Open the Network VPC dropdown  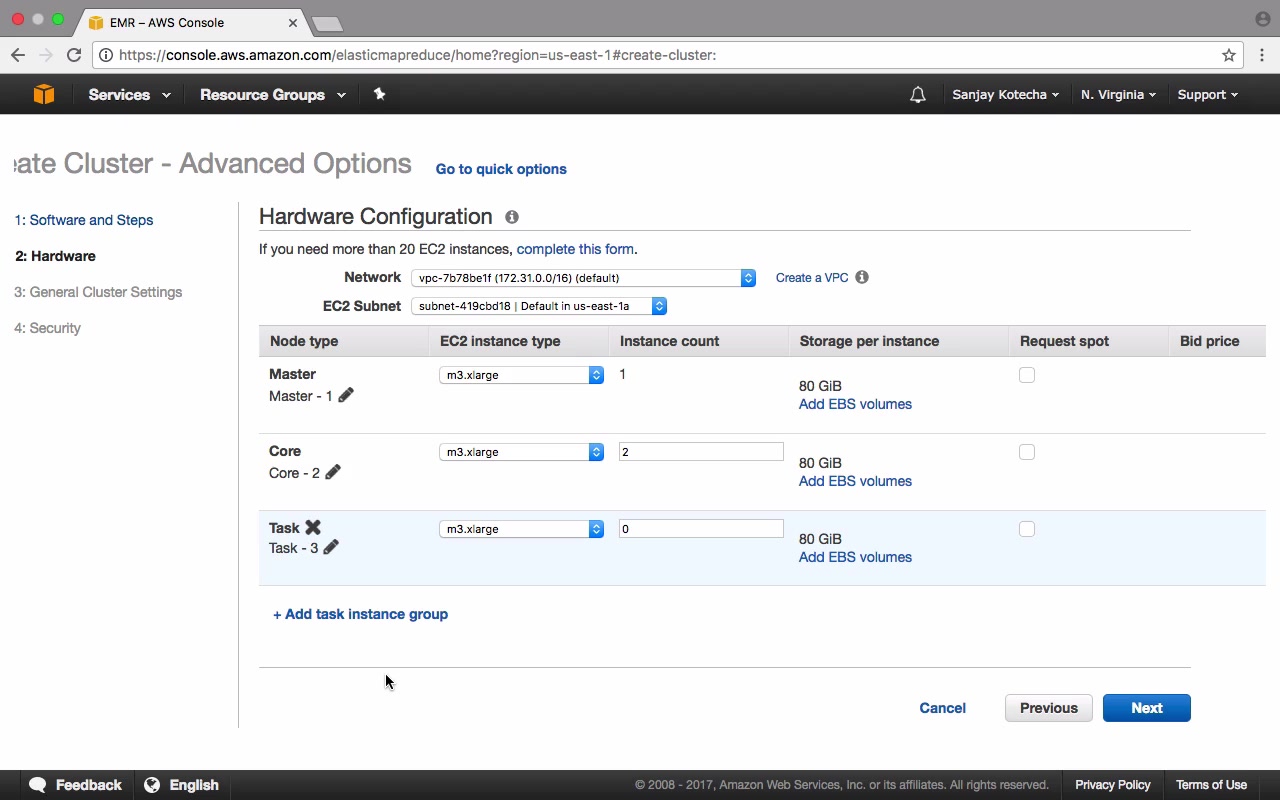pos(583,278)
